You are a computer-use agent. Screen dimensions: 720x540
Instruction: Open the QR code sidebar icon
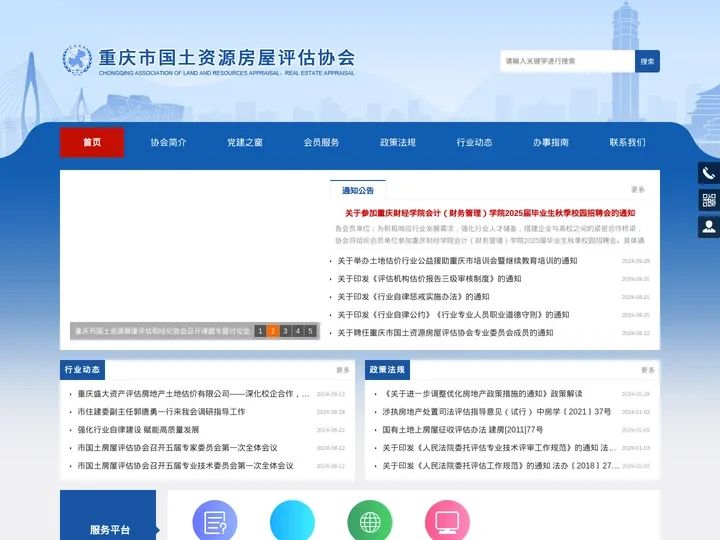(x=709, y=200)
